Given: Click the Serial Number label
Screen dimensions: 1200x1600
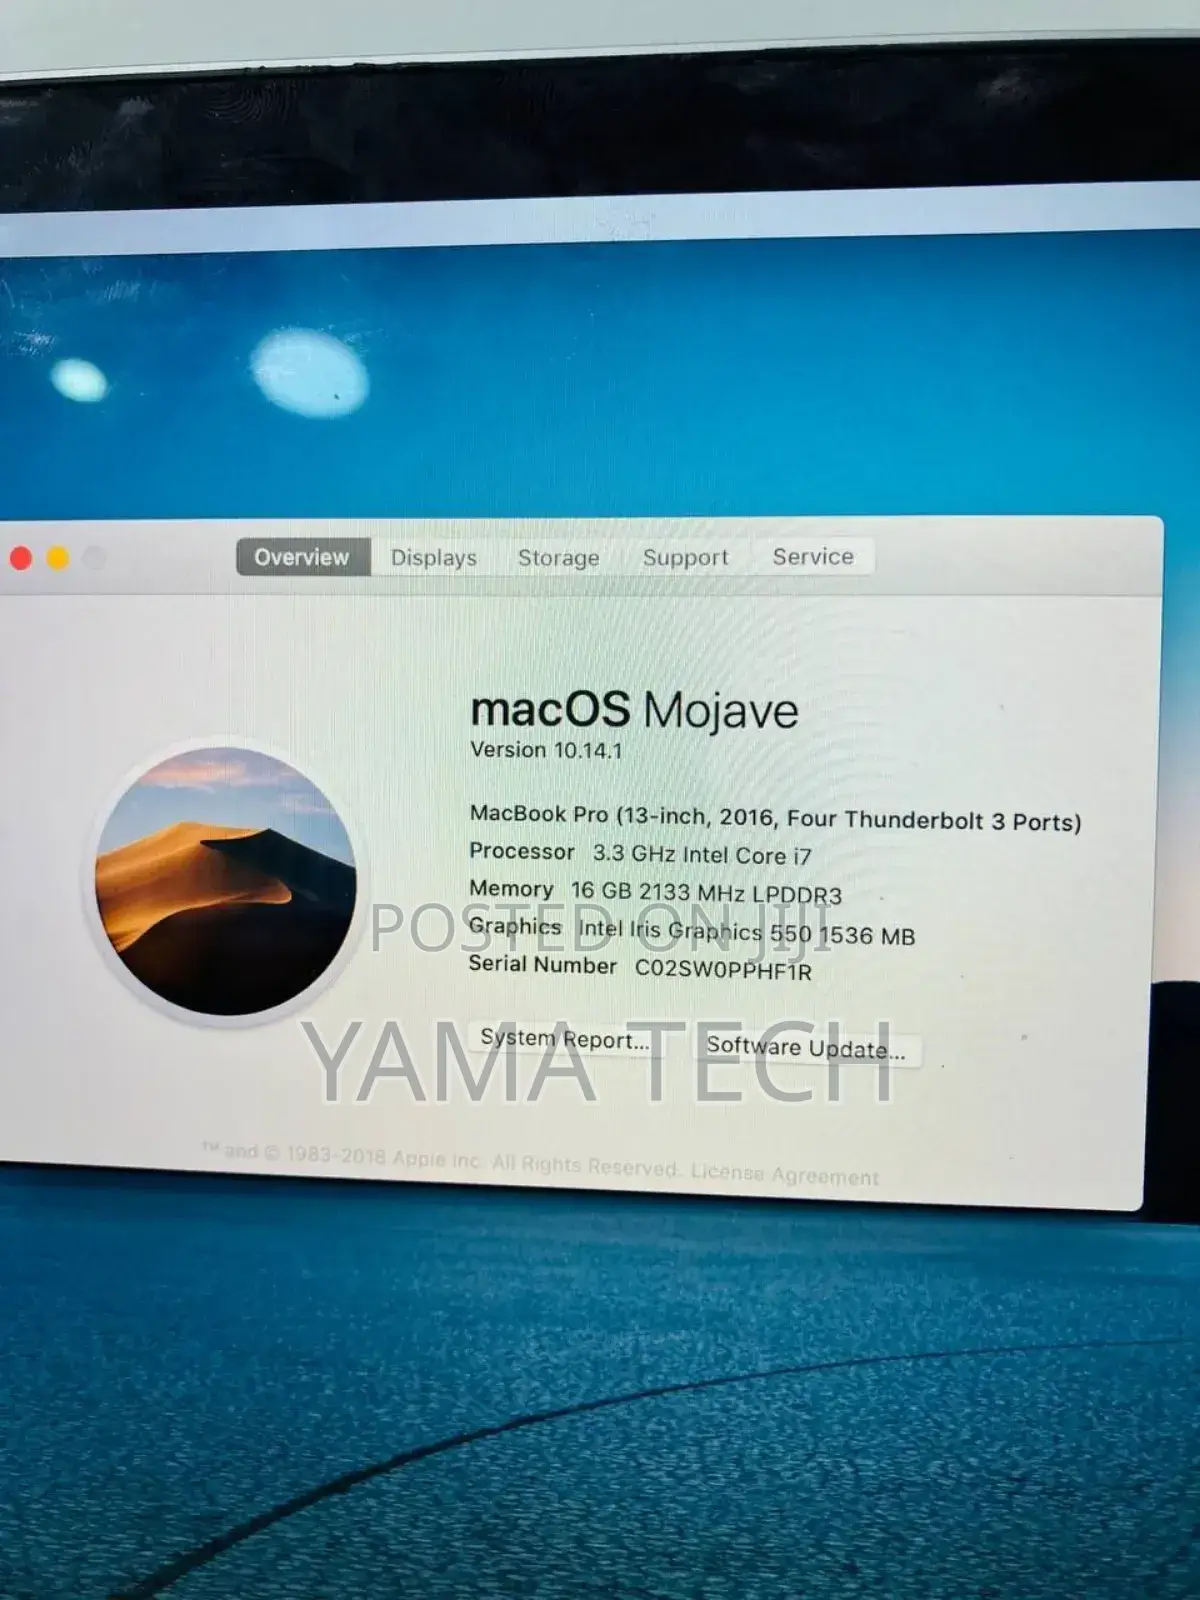Looking at the screenshot, I should pos(543,964).
